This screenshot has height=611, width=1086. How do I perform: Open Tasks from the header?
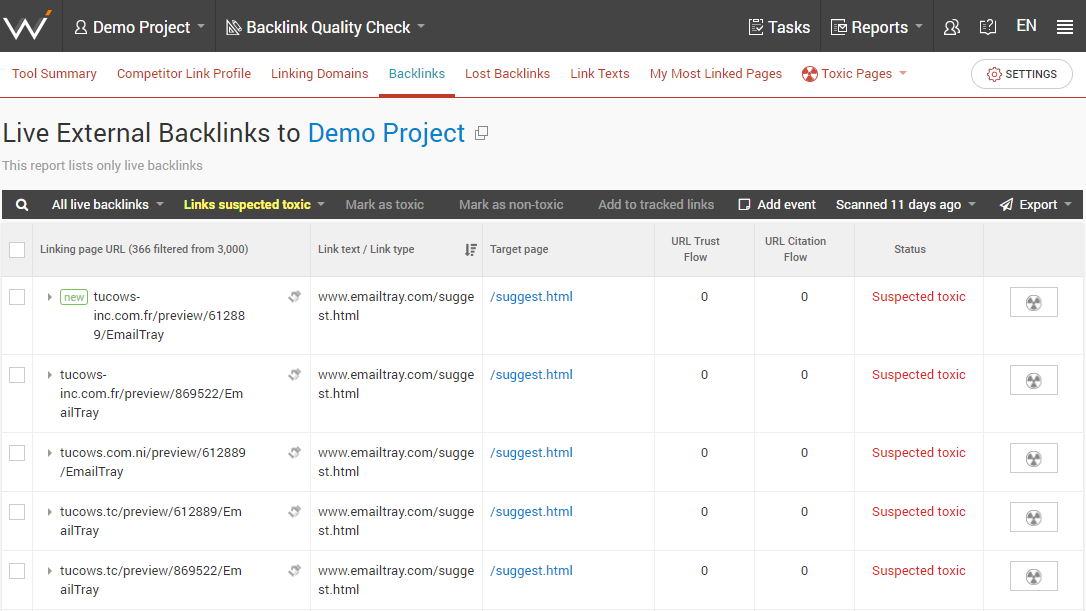click(x=779, y=27)
